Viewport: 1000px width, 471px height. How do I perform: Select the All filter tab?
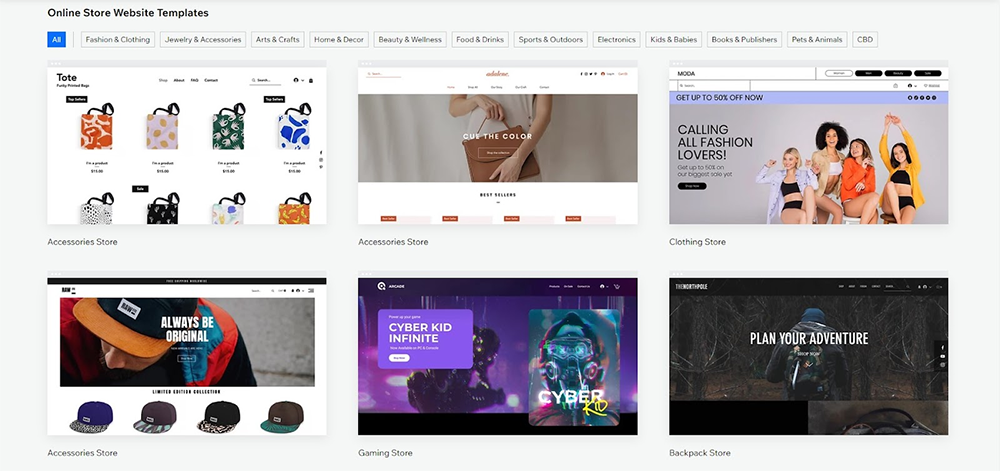(x=56, y=40)
